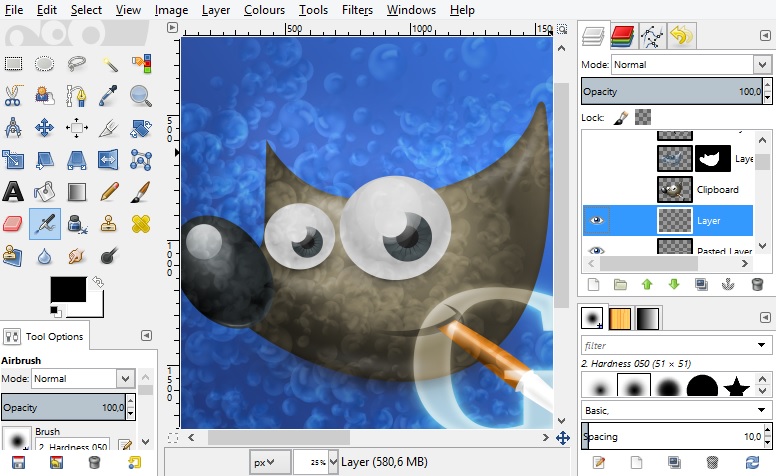This screenshot has width=776, height=476.
Task: Select the Foreground Select tool
Action: pos(45,95)
